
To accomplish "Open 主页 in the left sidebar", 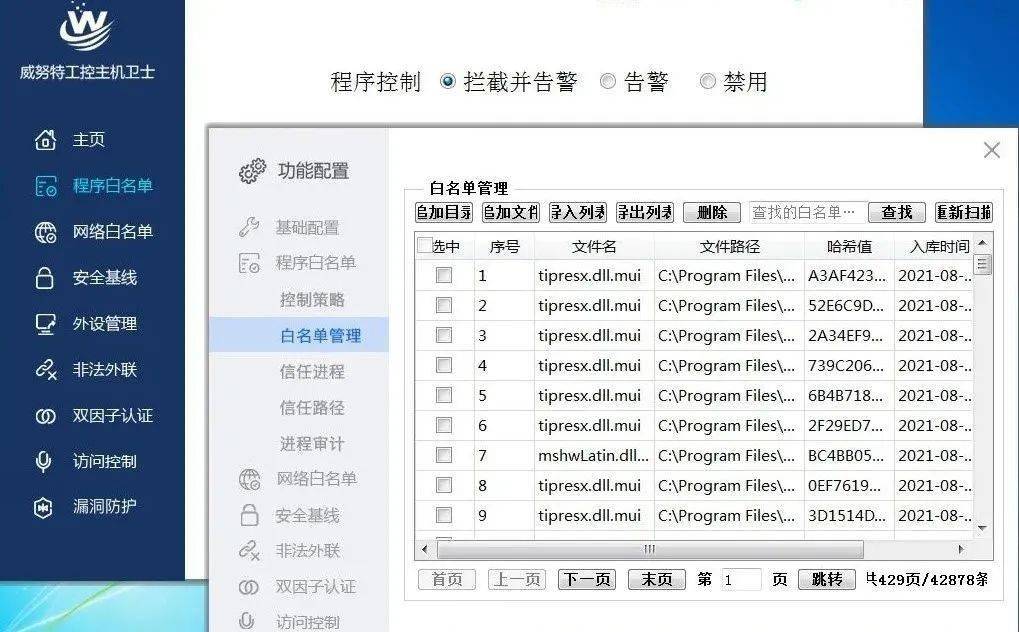I will pos(88,140).
